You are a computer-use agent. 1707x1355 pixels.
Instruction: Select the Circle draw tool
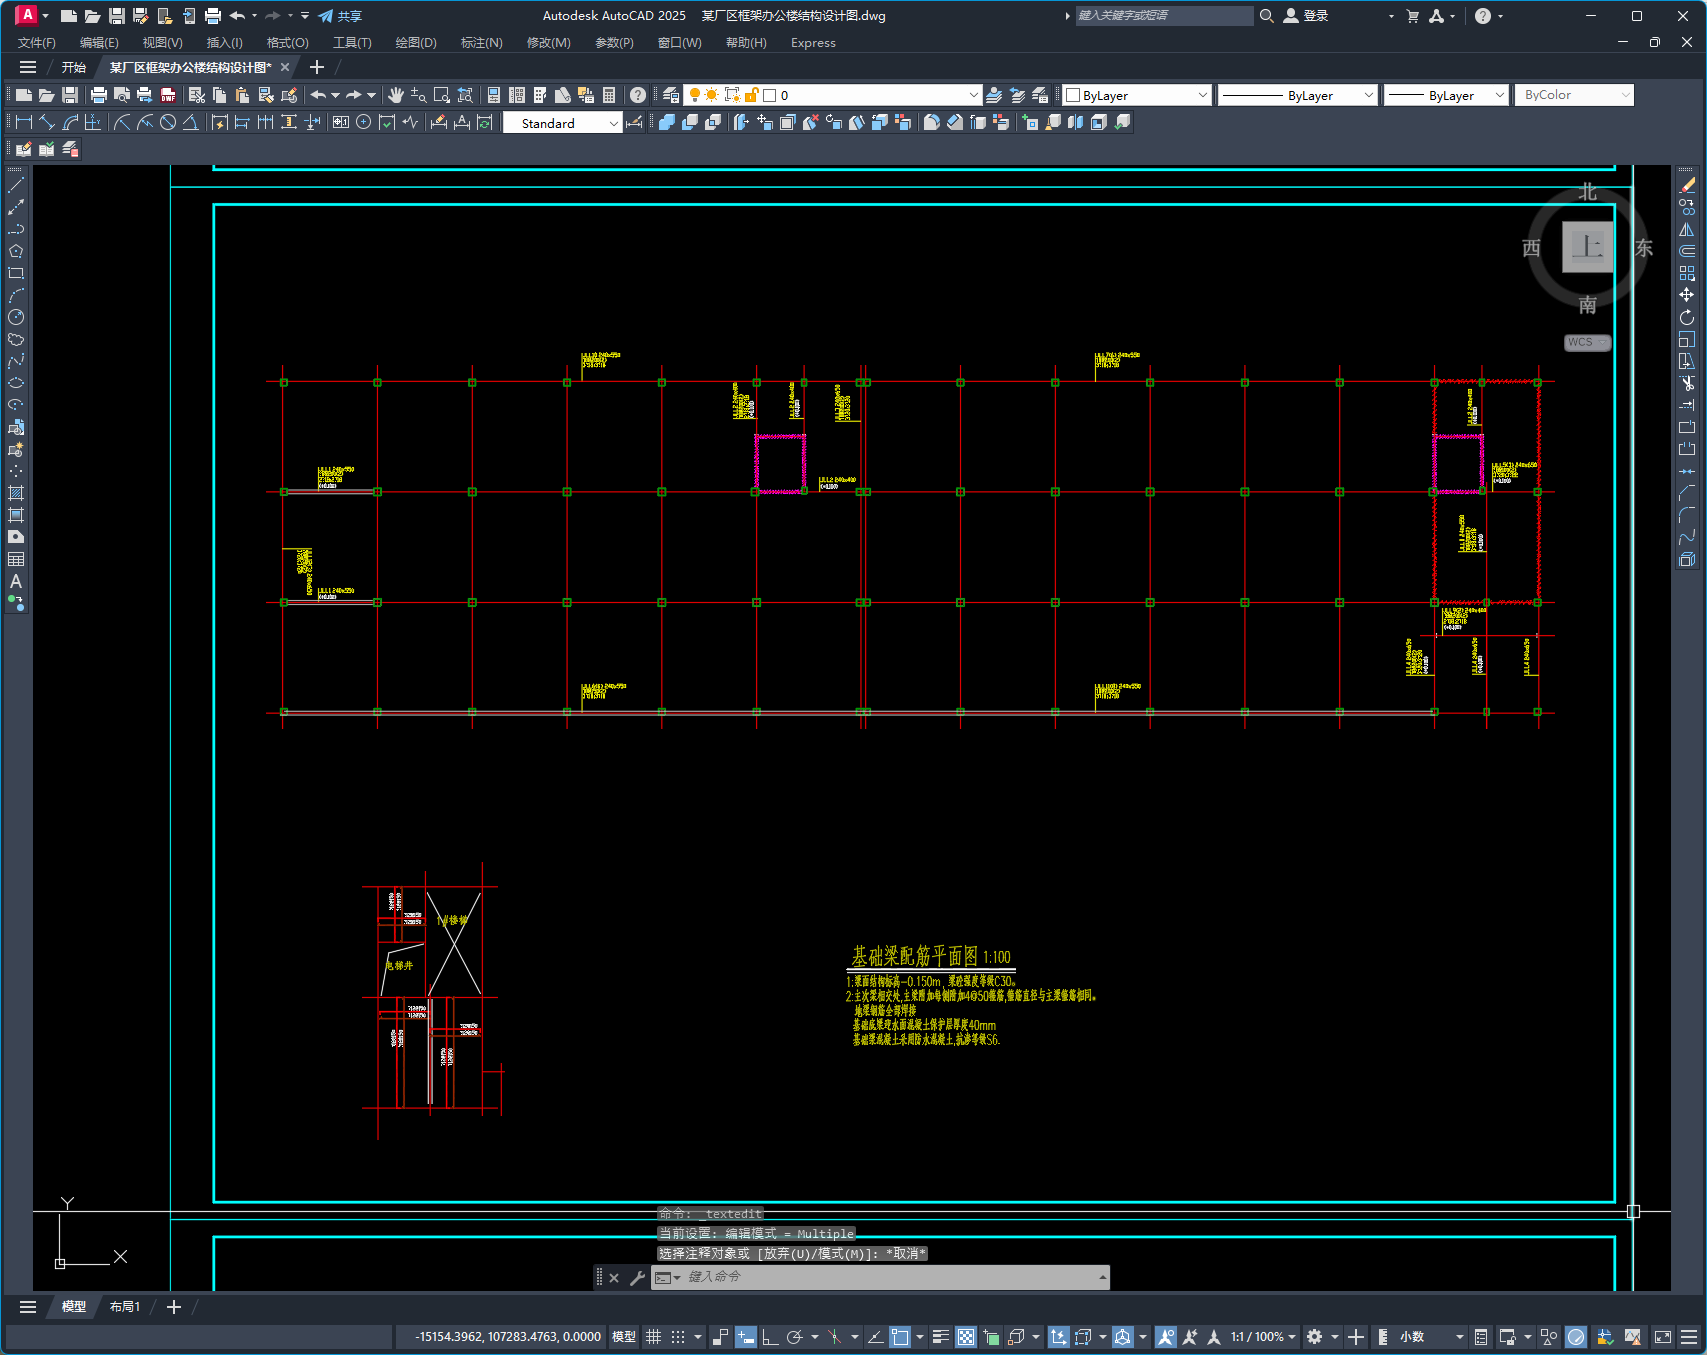click(x=16, y=317)
